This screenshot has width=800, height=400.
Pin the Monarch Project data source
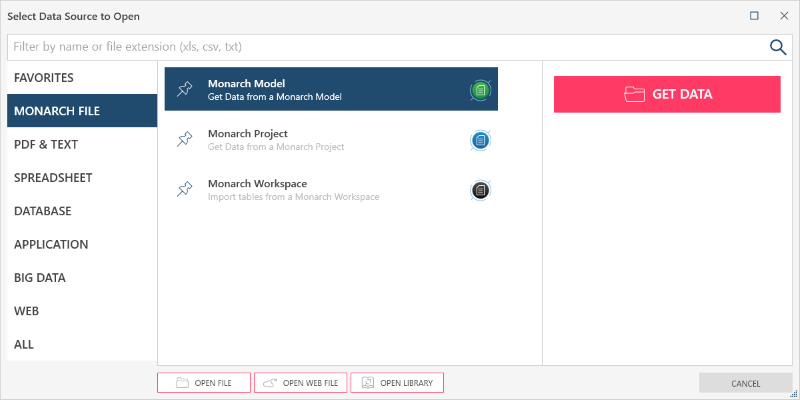click(184, 140)
